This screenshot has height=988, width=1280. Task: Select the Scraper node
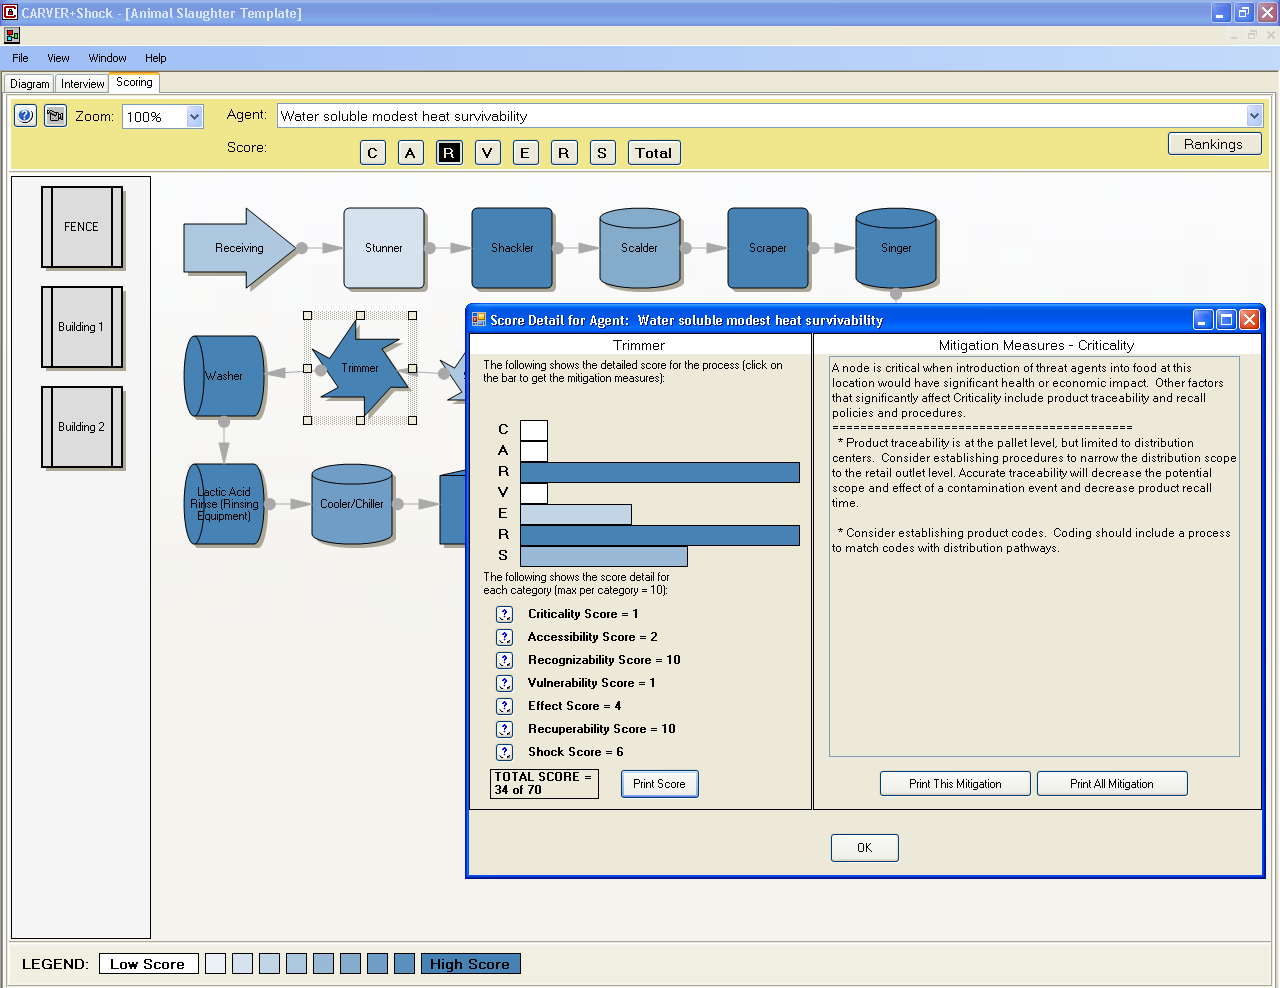[x=768, y=248]
